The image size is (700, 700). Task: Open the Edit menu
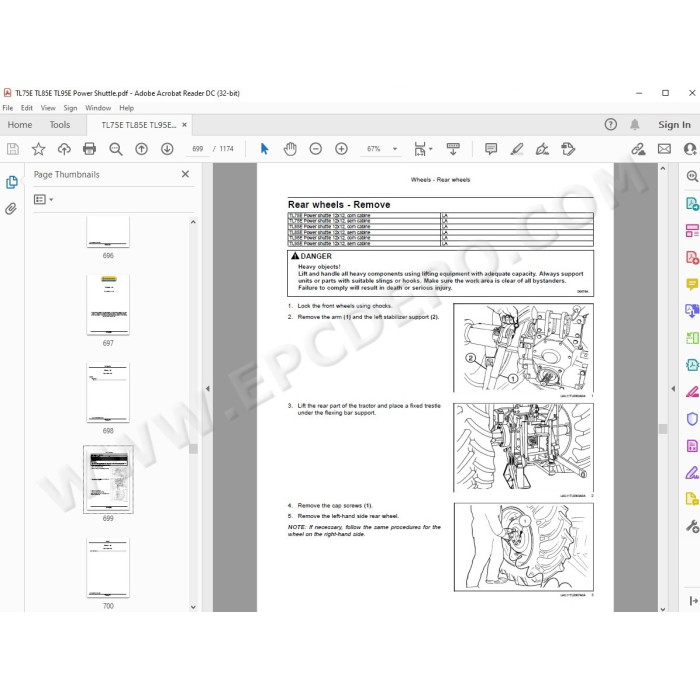coord(27,108)
